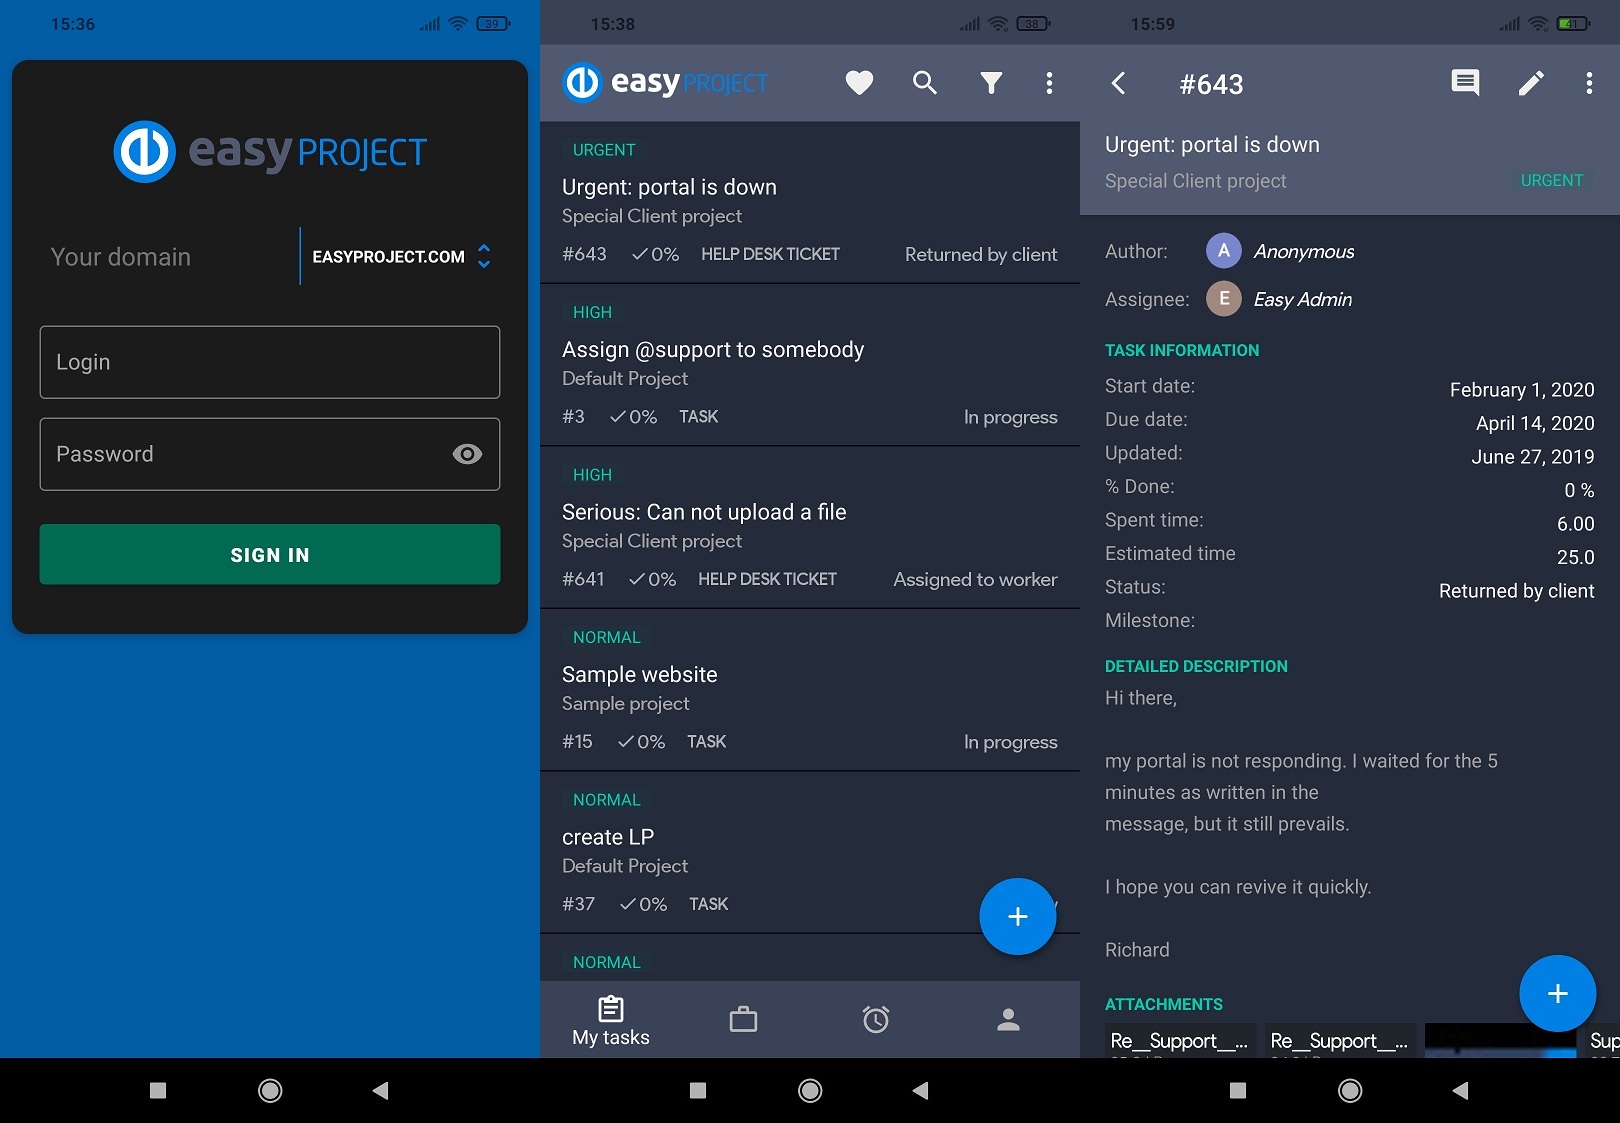Create a new task with the plus button
The image size is (1620, 1123).
[1018, 916]
